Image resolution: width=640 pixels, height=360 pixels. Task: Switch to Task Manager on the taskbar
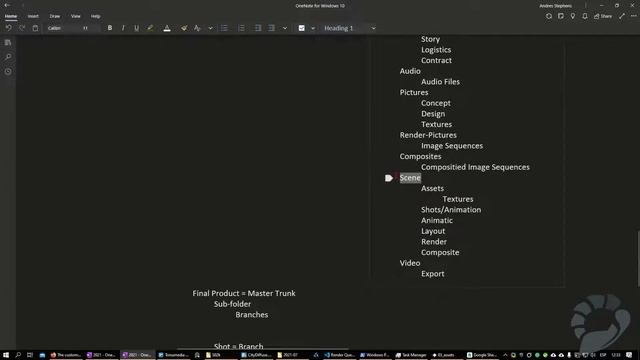pos(411,355)
